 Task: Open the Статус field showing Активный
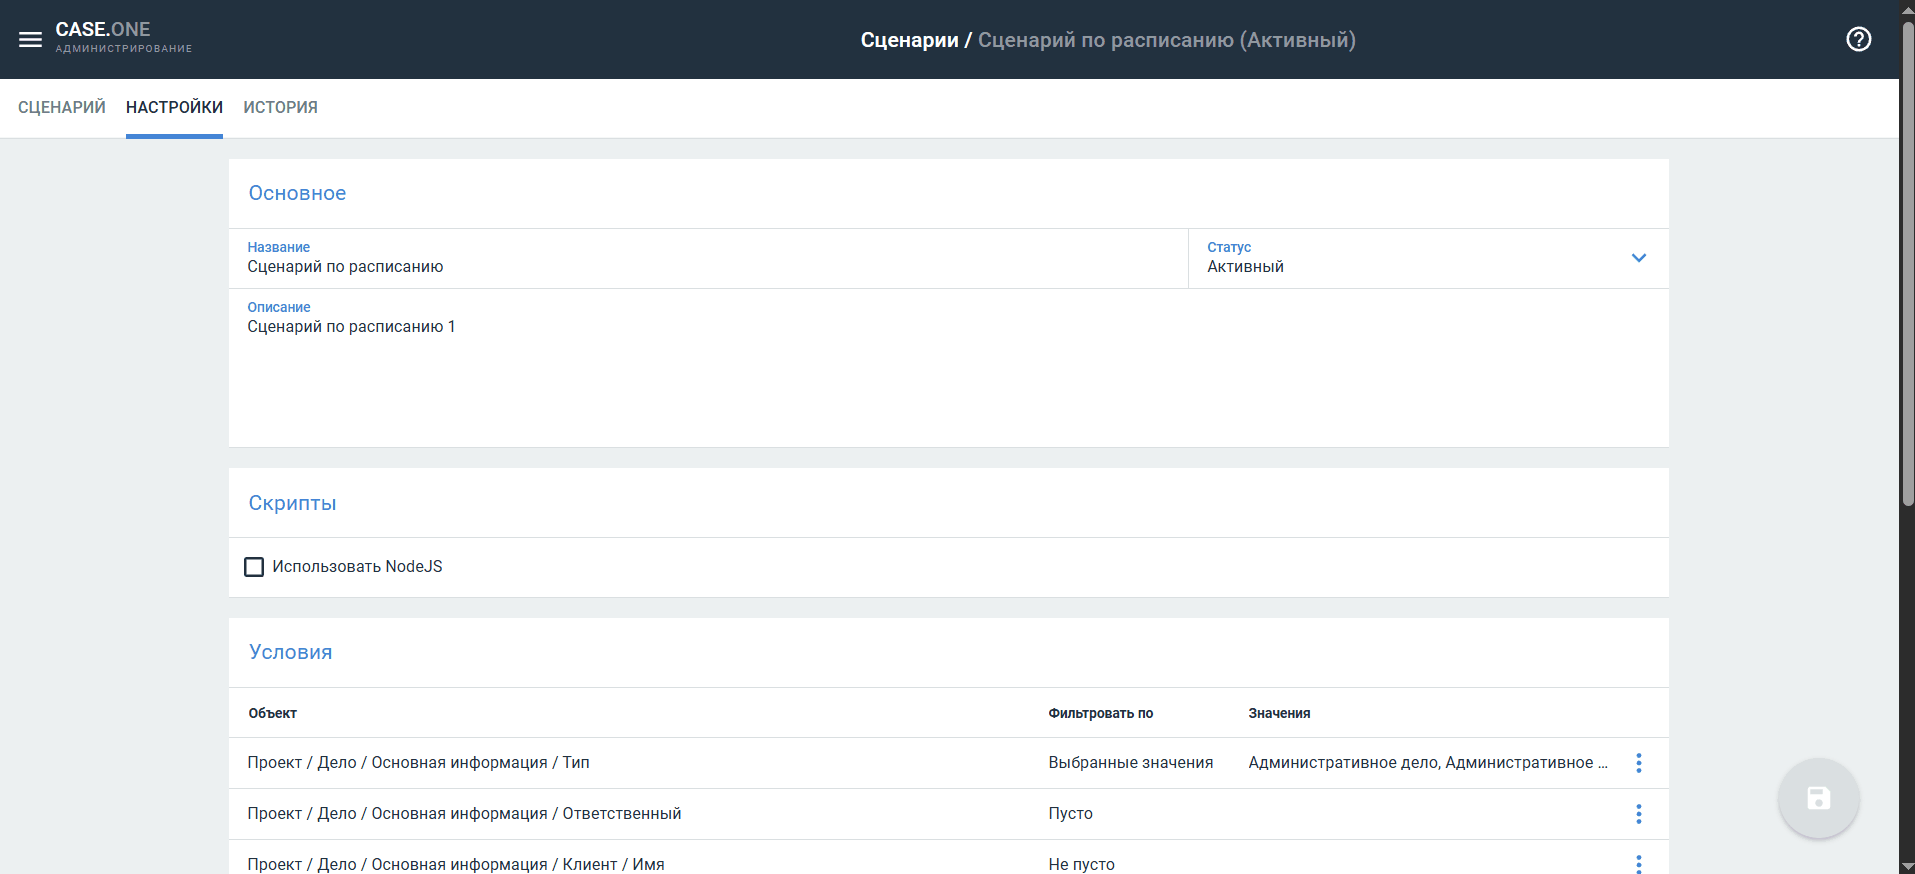pyautogui.click(x=1400, y=266)
